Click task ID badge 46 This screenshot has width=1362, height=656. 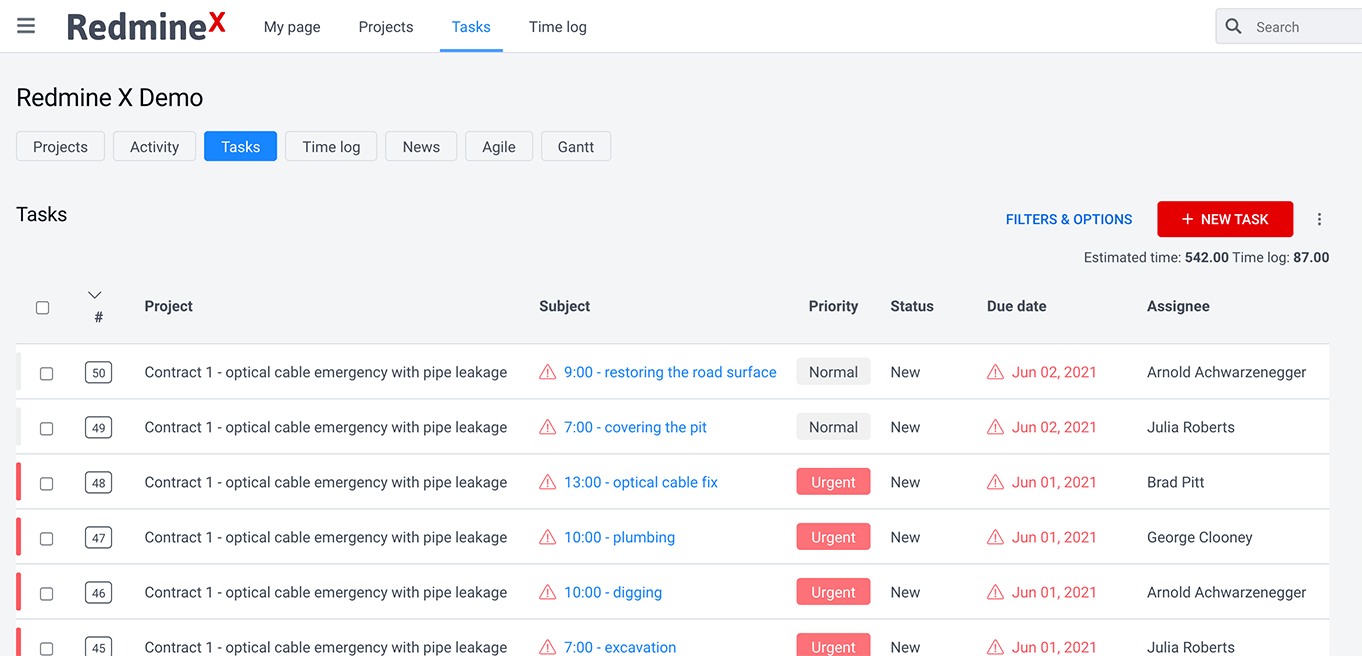tap(98, 593)
